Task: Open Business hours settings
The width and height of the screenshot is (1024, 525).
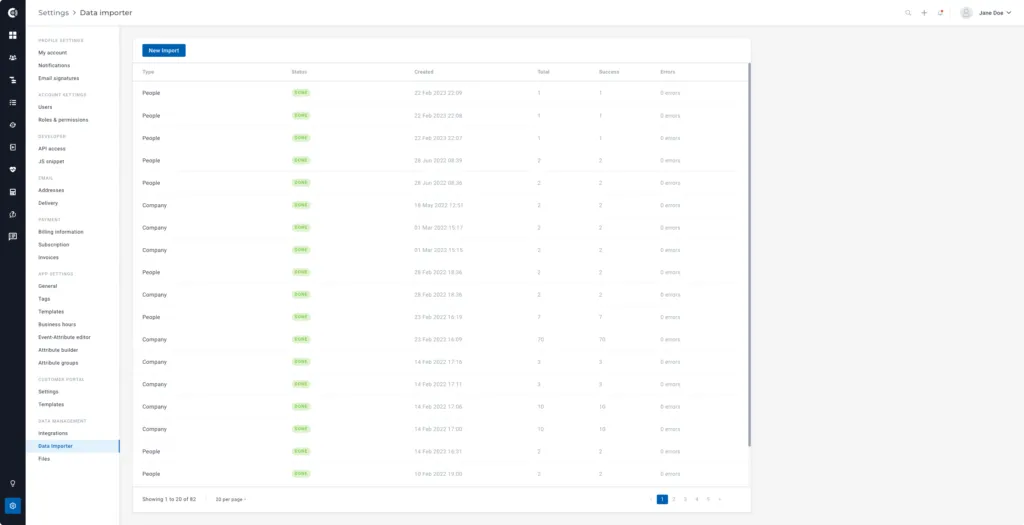Action: point(57,325)
